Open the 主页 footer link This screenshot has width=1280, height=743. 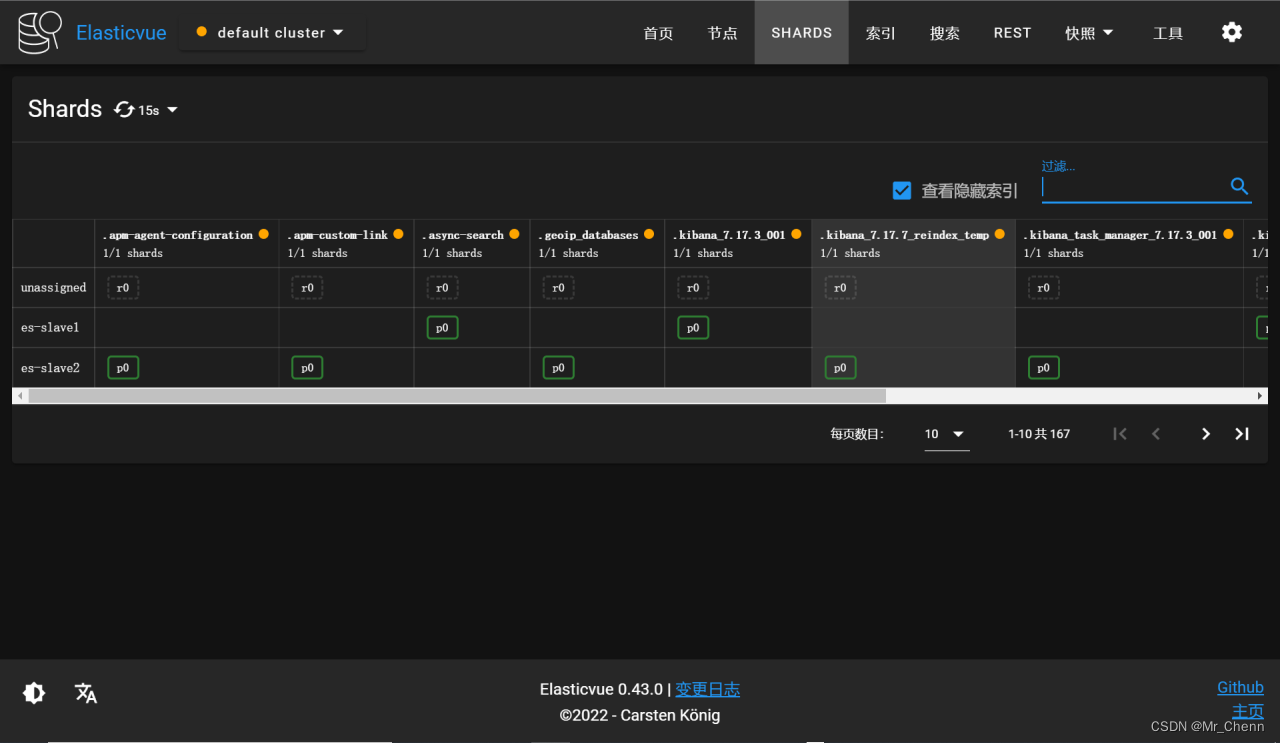(1248, 711)
